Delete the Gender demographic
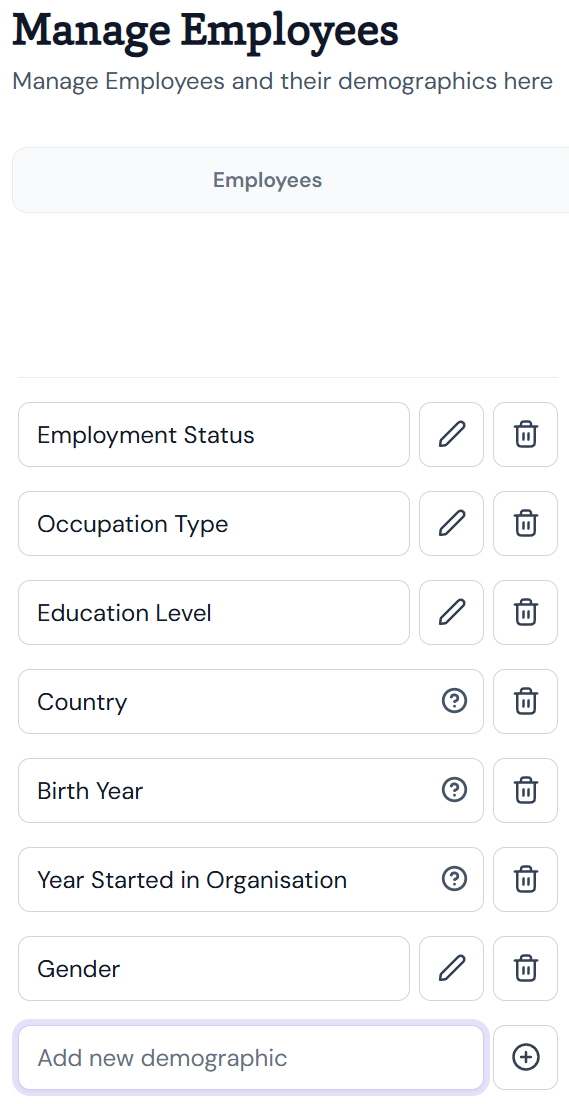The width and height of the screenshot is (569, 1104). click(x=525, y=968)
